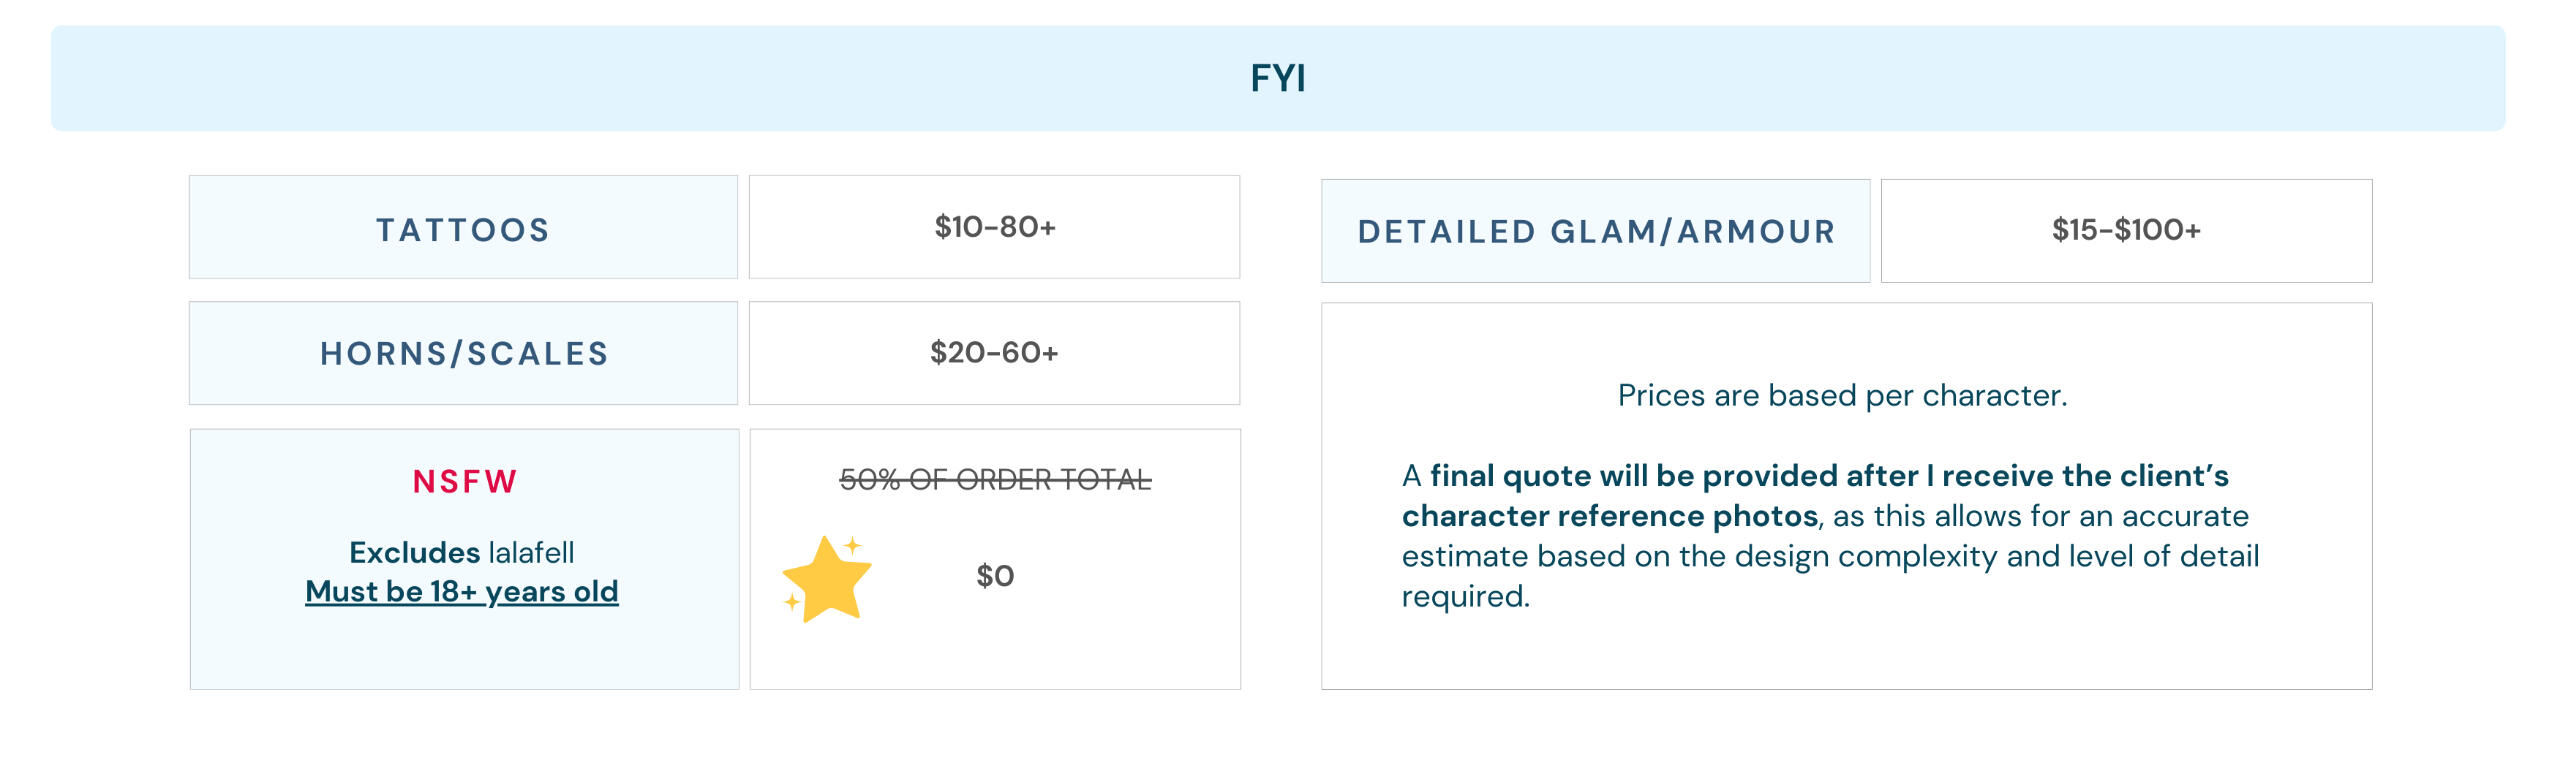Click the $10-80+ tattoo price
2560x768 pixels.
[995, 227]
